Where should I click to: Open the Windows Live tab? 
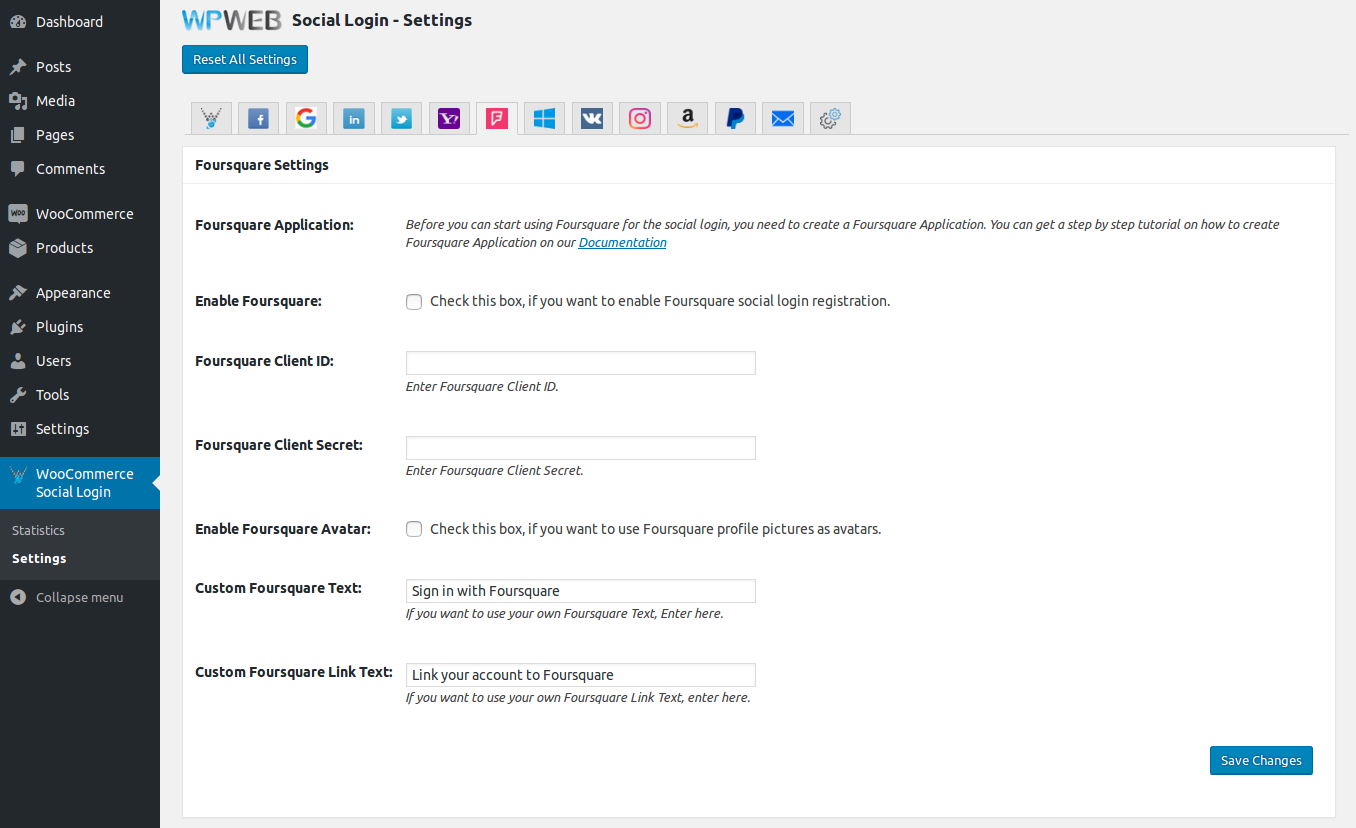[x=544, y=119]
